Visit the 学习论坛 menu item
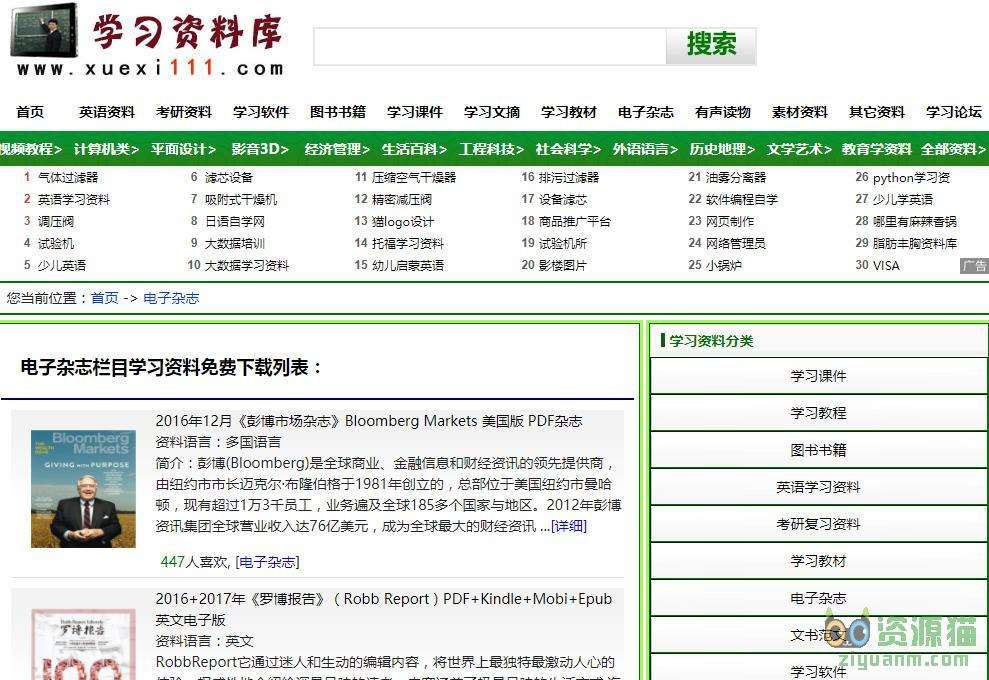The height and width of the screenshot is (680, 989). coord(953,112)
